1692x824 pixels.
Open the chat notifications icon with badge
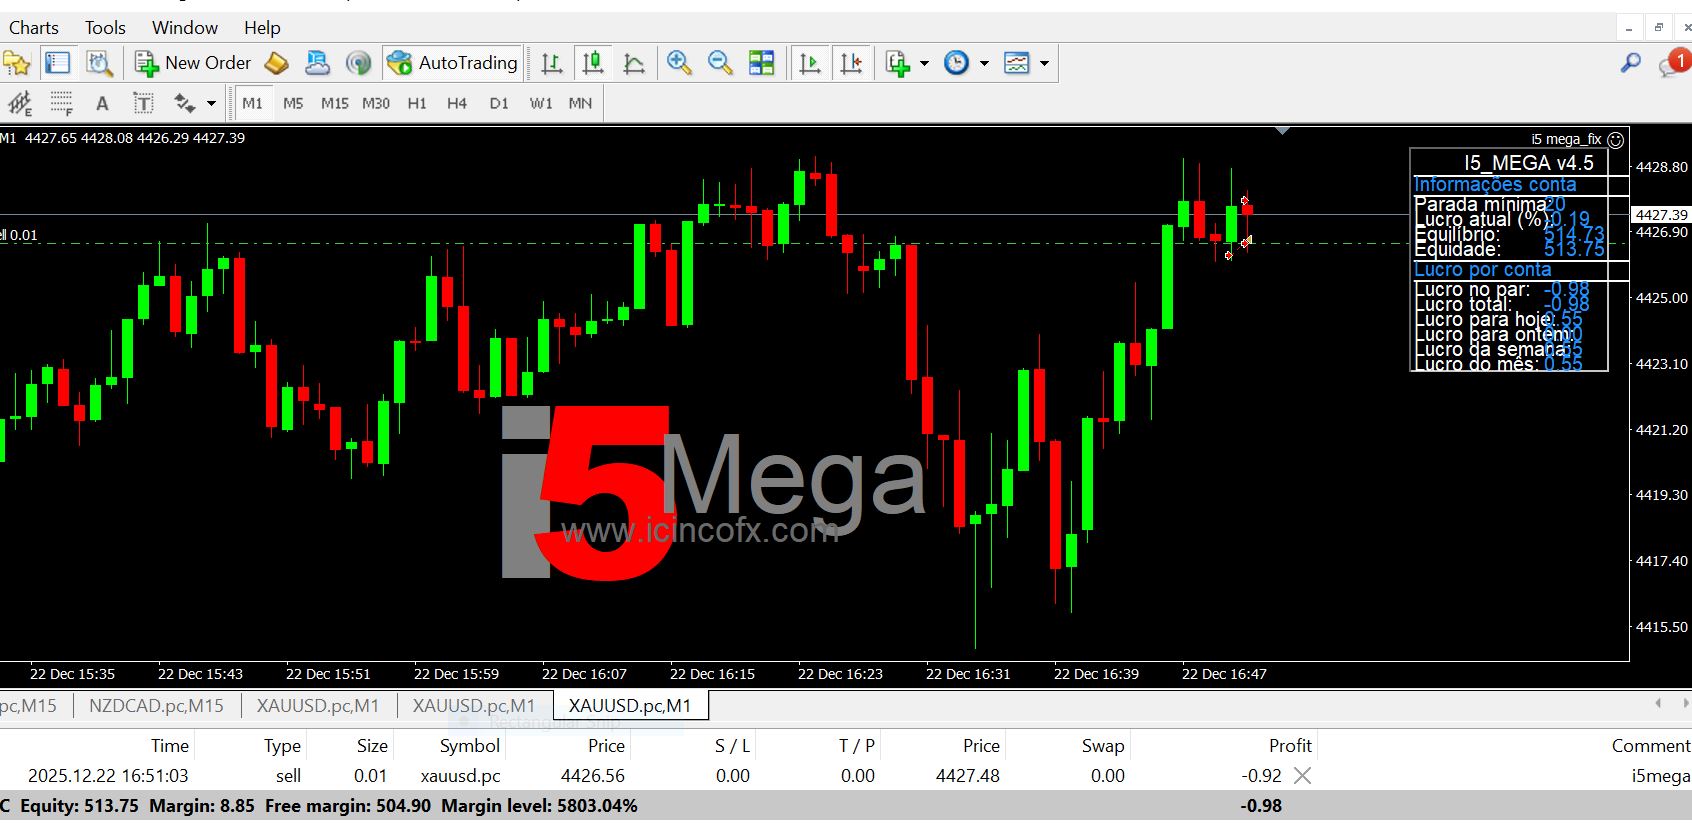(x=1673, y=63)
